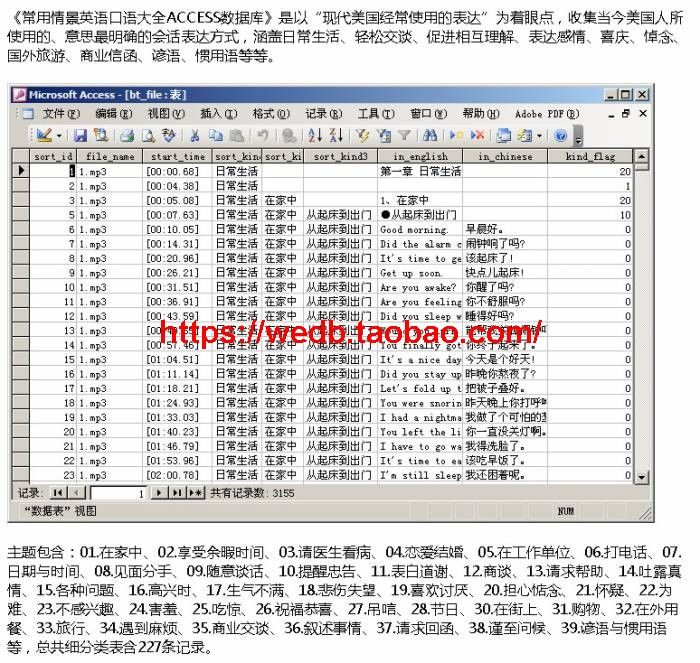Open Toolbar Options at toolbar end

pos(578,136)
